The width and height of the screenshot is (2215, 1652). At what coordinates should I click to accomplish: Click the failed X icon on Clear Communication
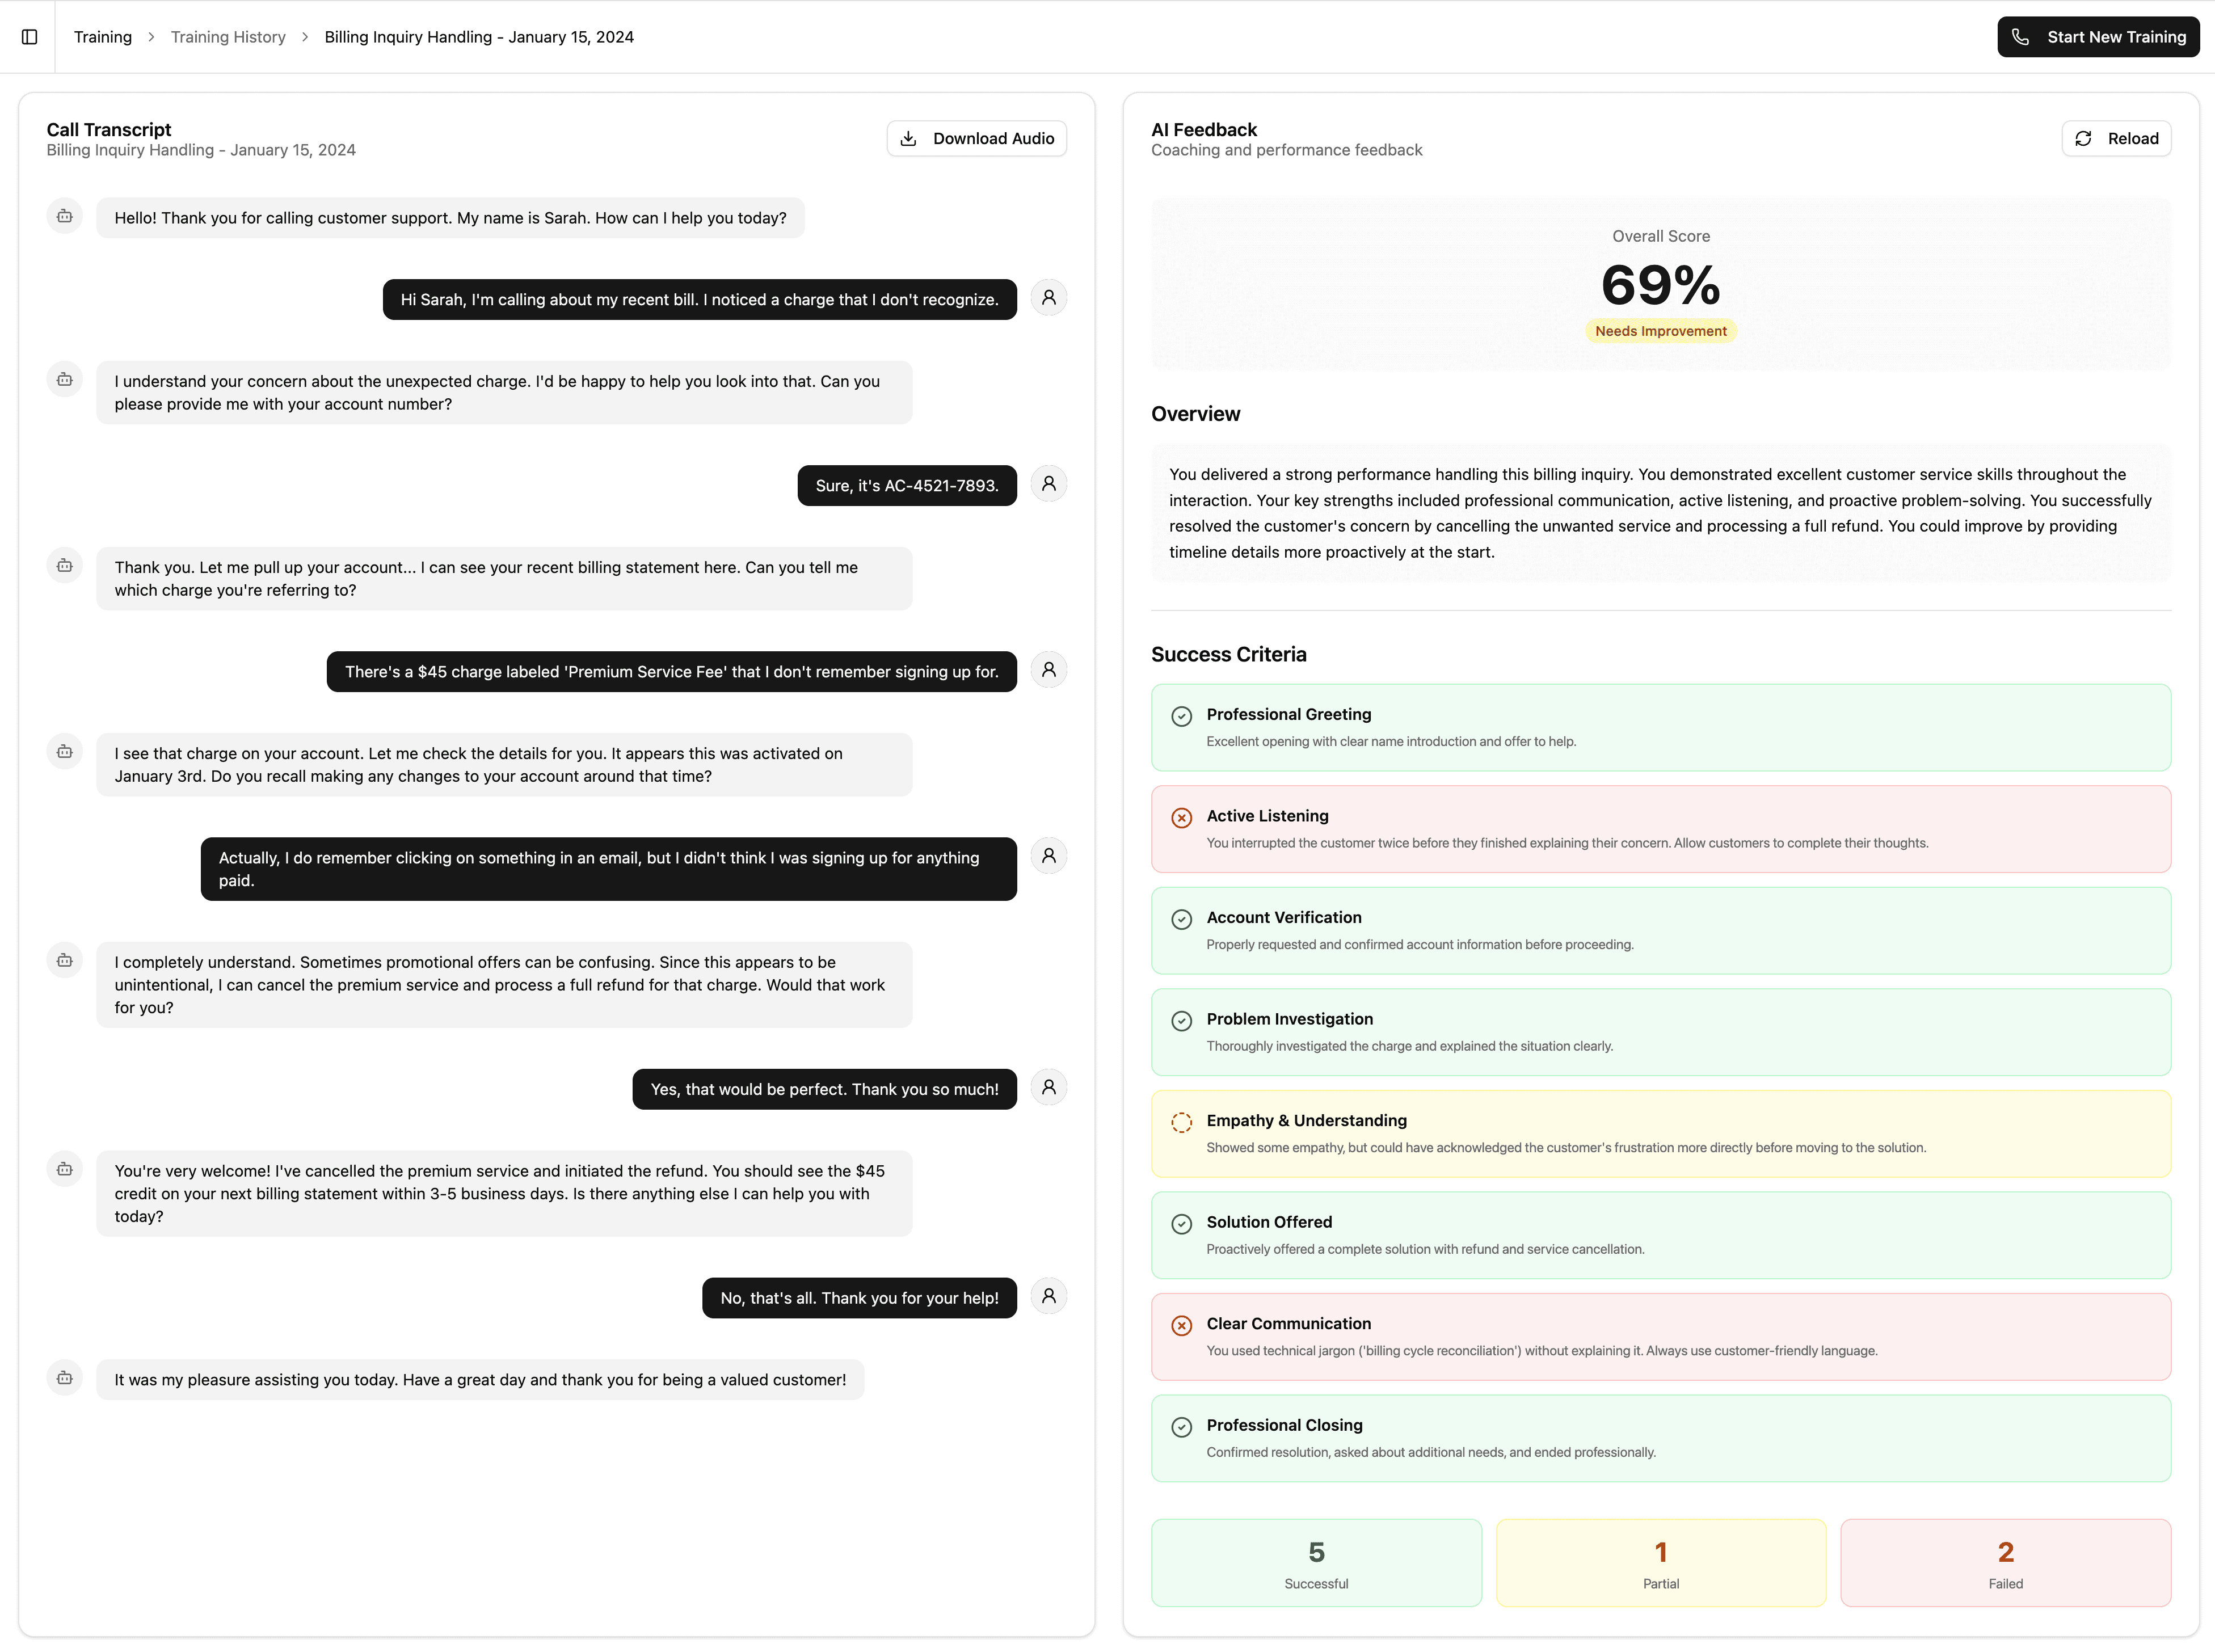(1181, 1326)
